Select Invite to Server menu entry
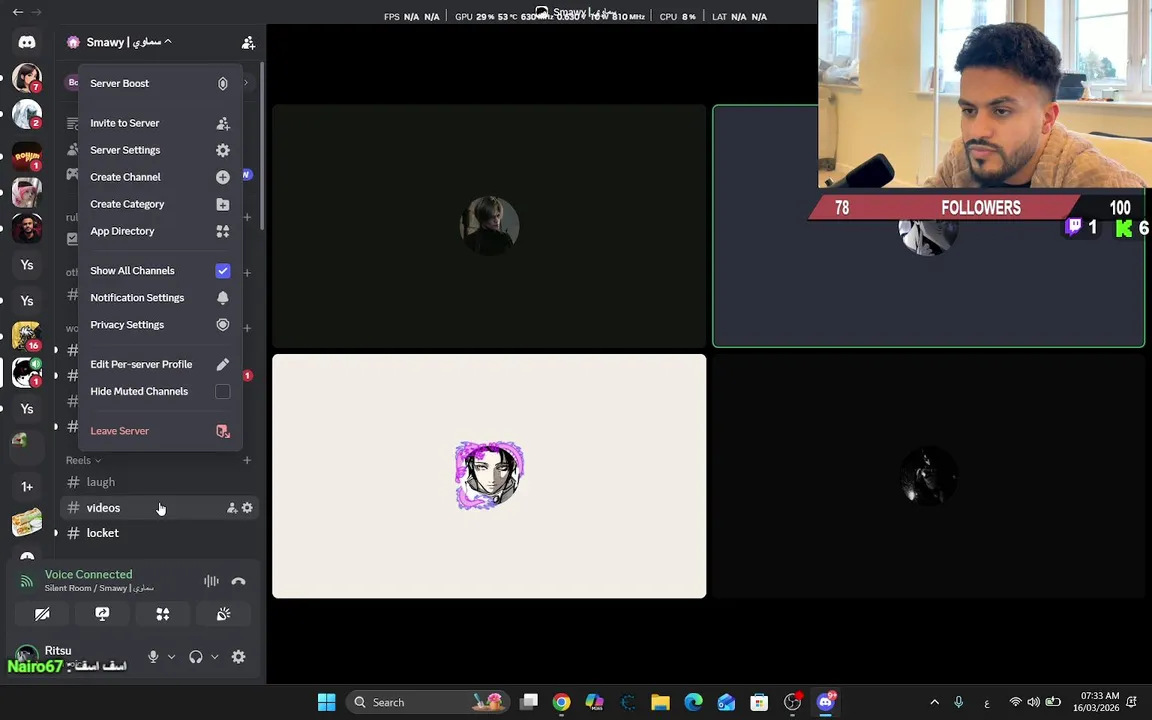 click(160, 123)
